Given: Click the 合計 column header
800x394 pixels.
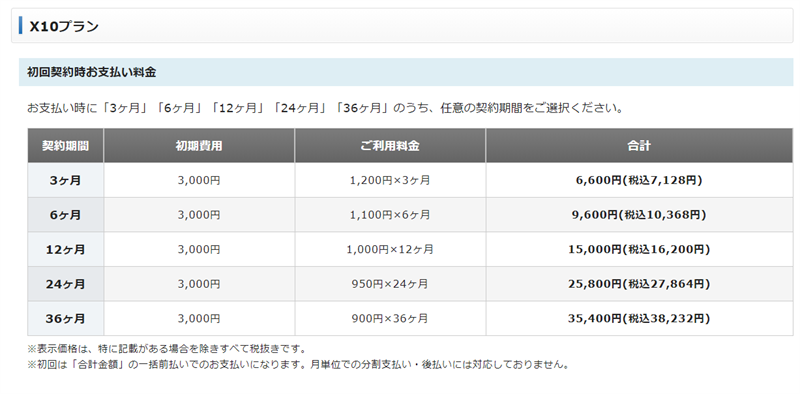Looking at the screenshot, I should point(639,146).
